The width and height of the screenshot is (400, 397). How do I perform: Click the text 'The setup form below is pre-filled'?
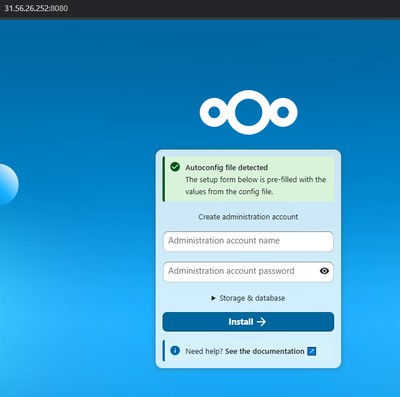point(241,180)
